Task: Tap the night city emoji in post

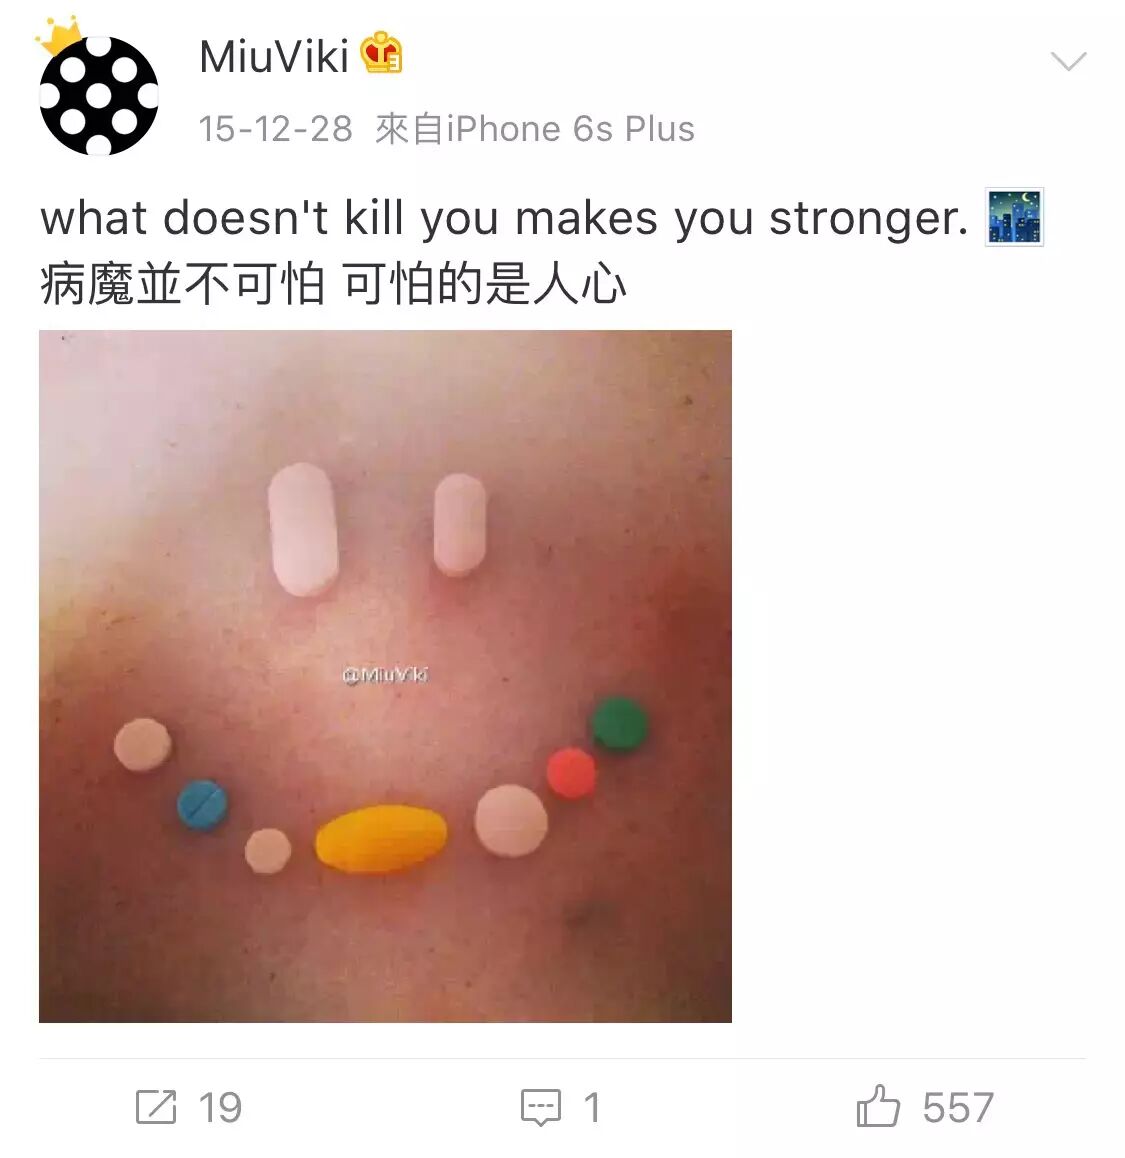Action: click(x=1014, y=217)
